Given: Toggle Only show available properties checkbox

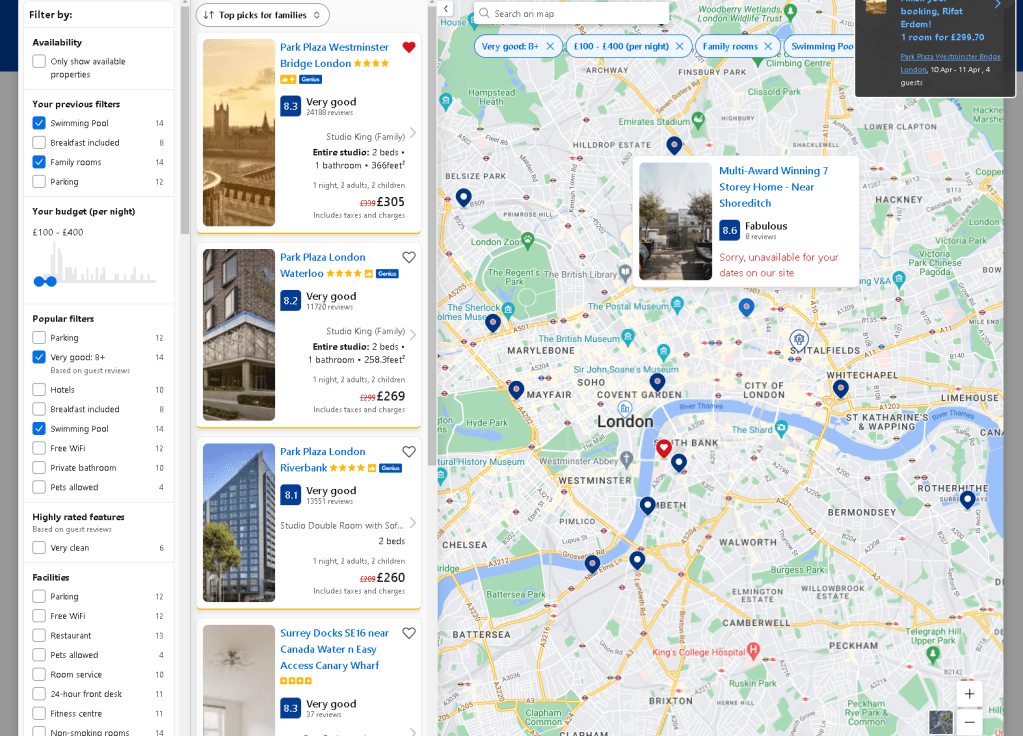Looking at the screenshot, I should pos(38,61).
